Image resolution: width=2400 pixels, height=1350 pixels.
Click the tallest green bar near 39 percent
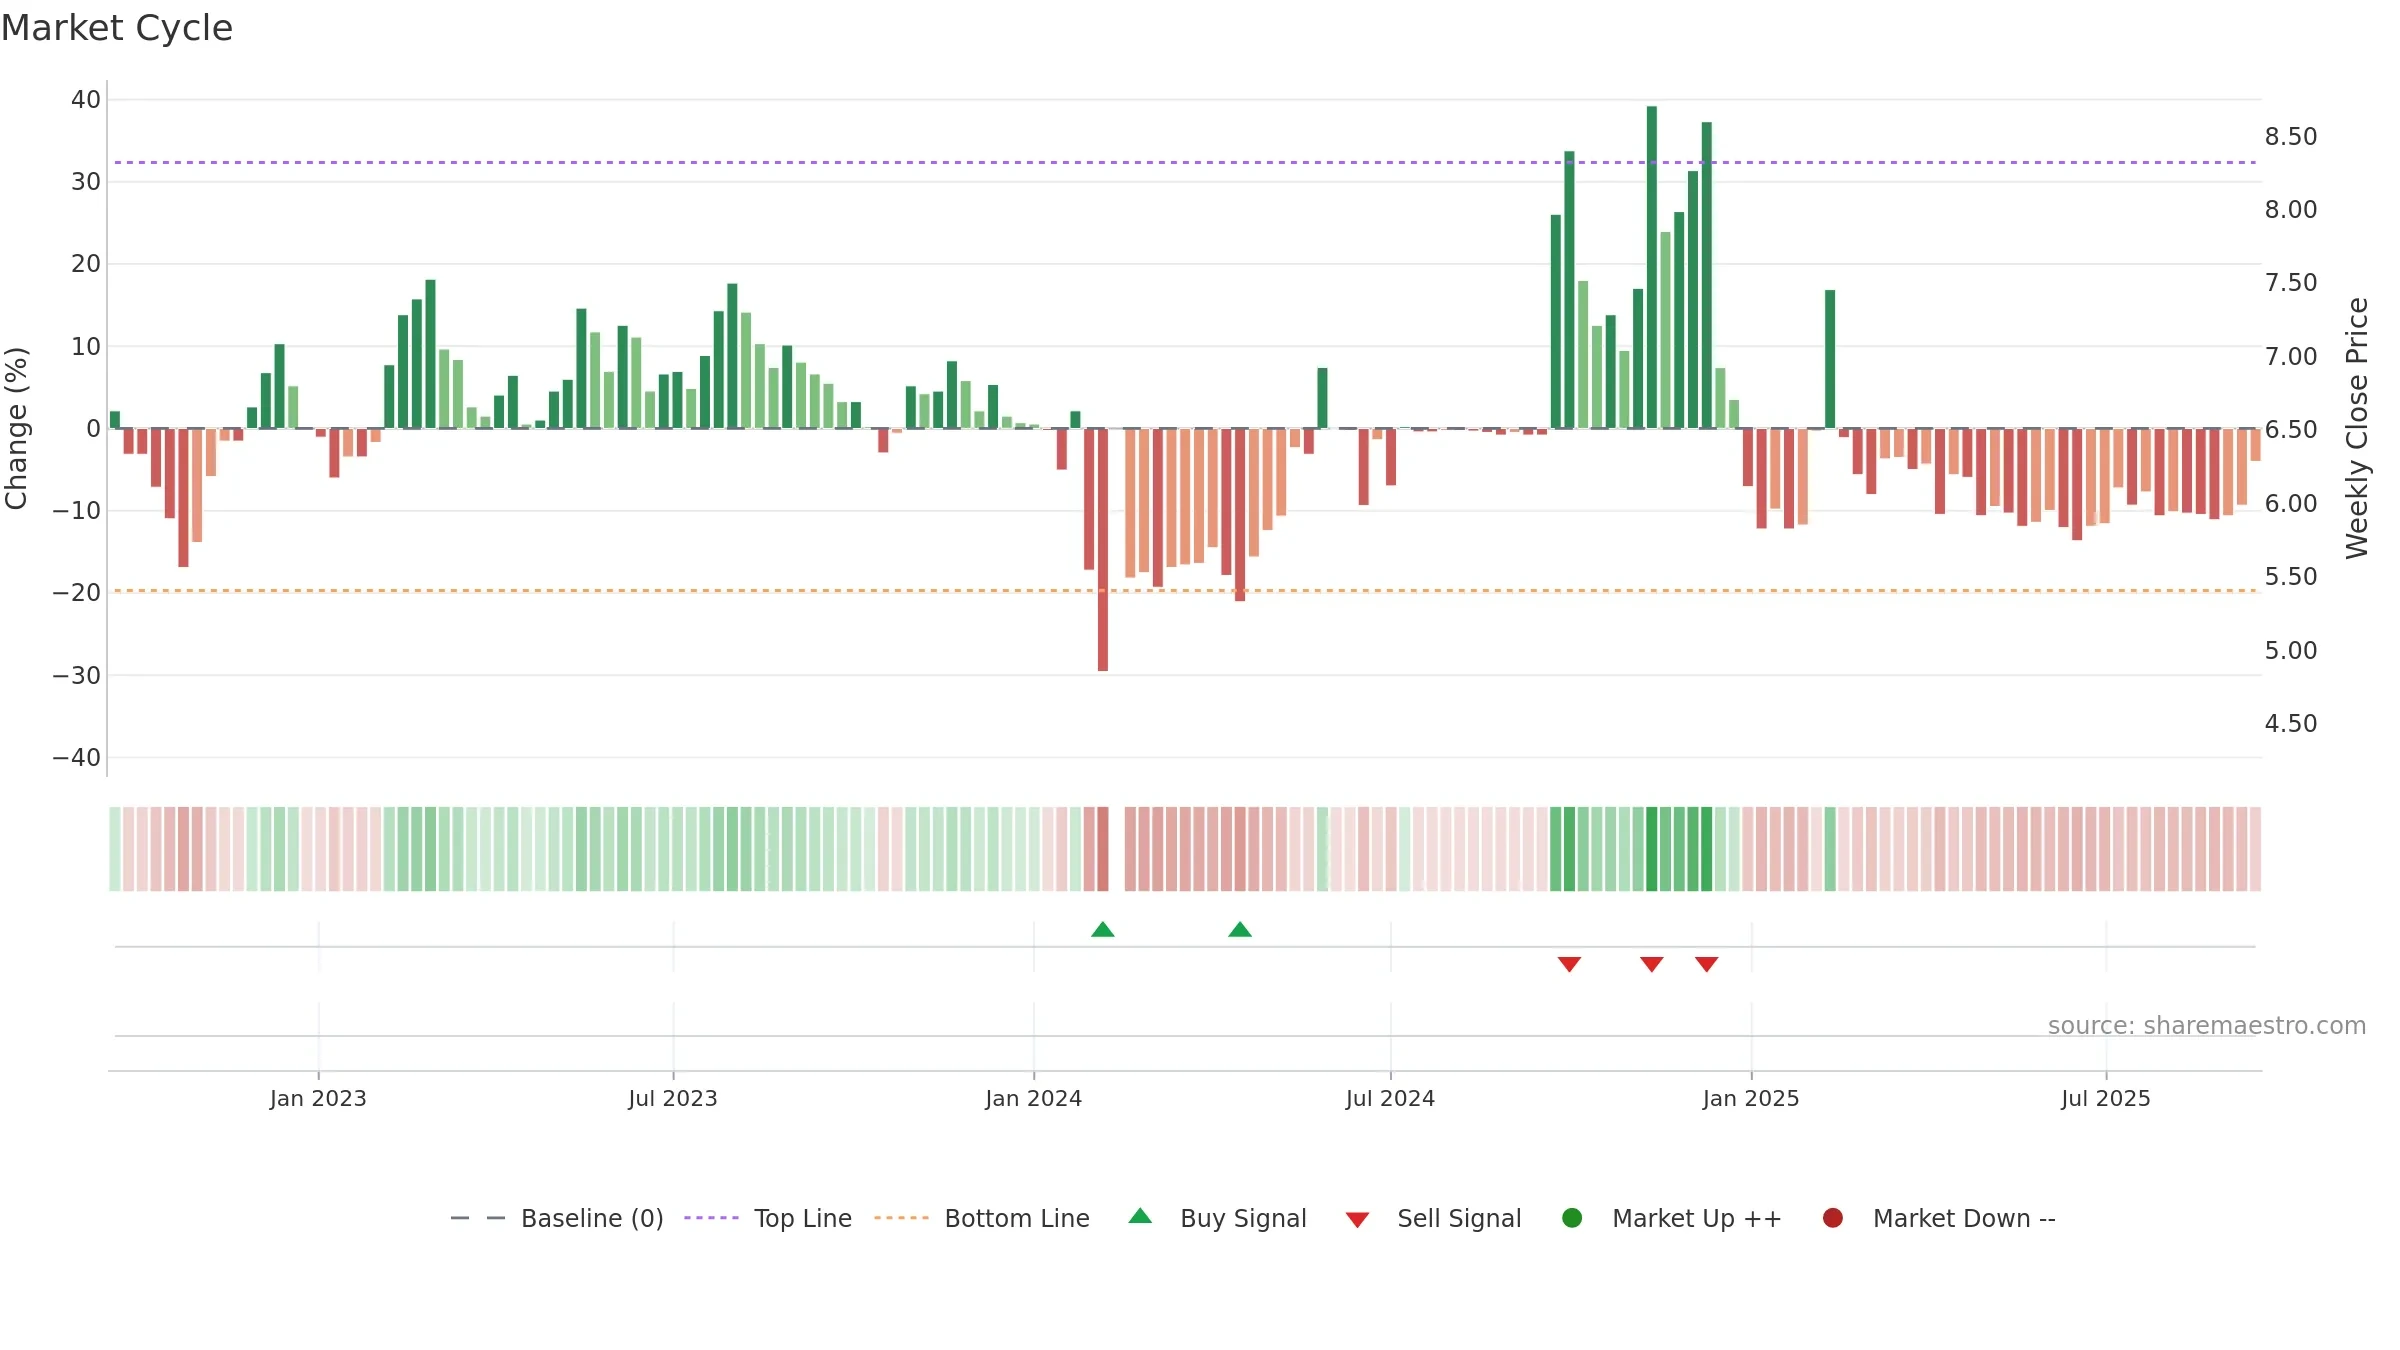click(x=1652, y=267)
